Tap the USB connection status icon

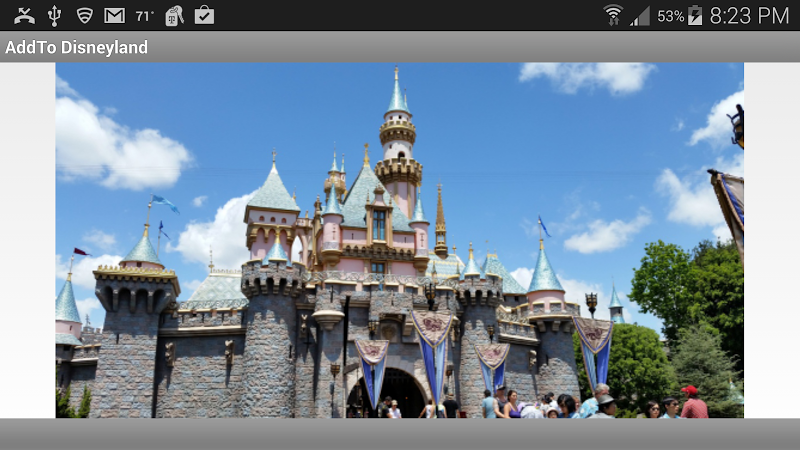point(54,16)
